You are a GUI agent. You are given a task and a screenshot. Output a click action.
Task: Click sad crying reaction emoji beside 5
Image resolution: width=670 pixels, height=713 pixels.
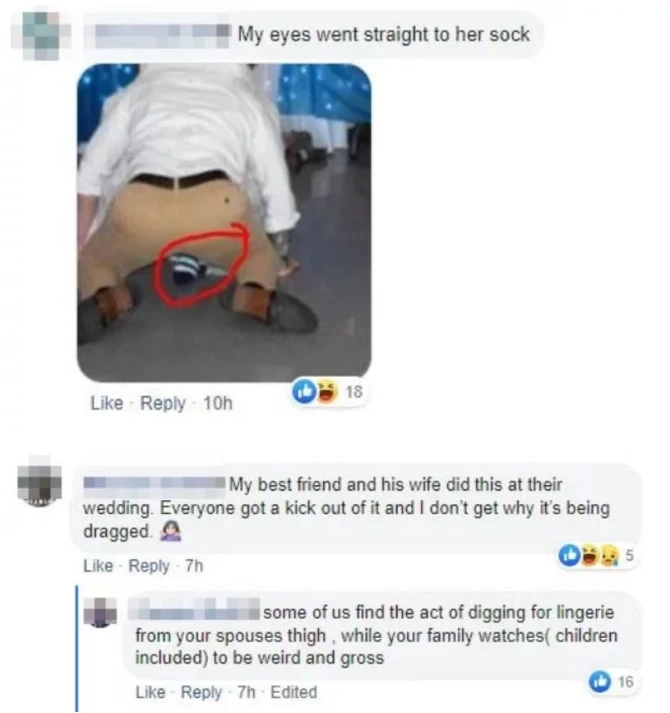pyautogui.click(x=610, y=556)
